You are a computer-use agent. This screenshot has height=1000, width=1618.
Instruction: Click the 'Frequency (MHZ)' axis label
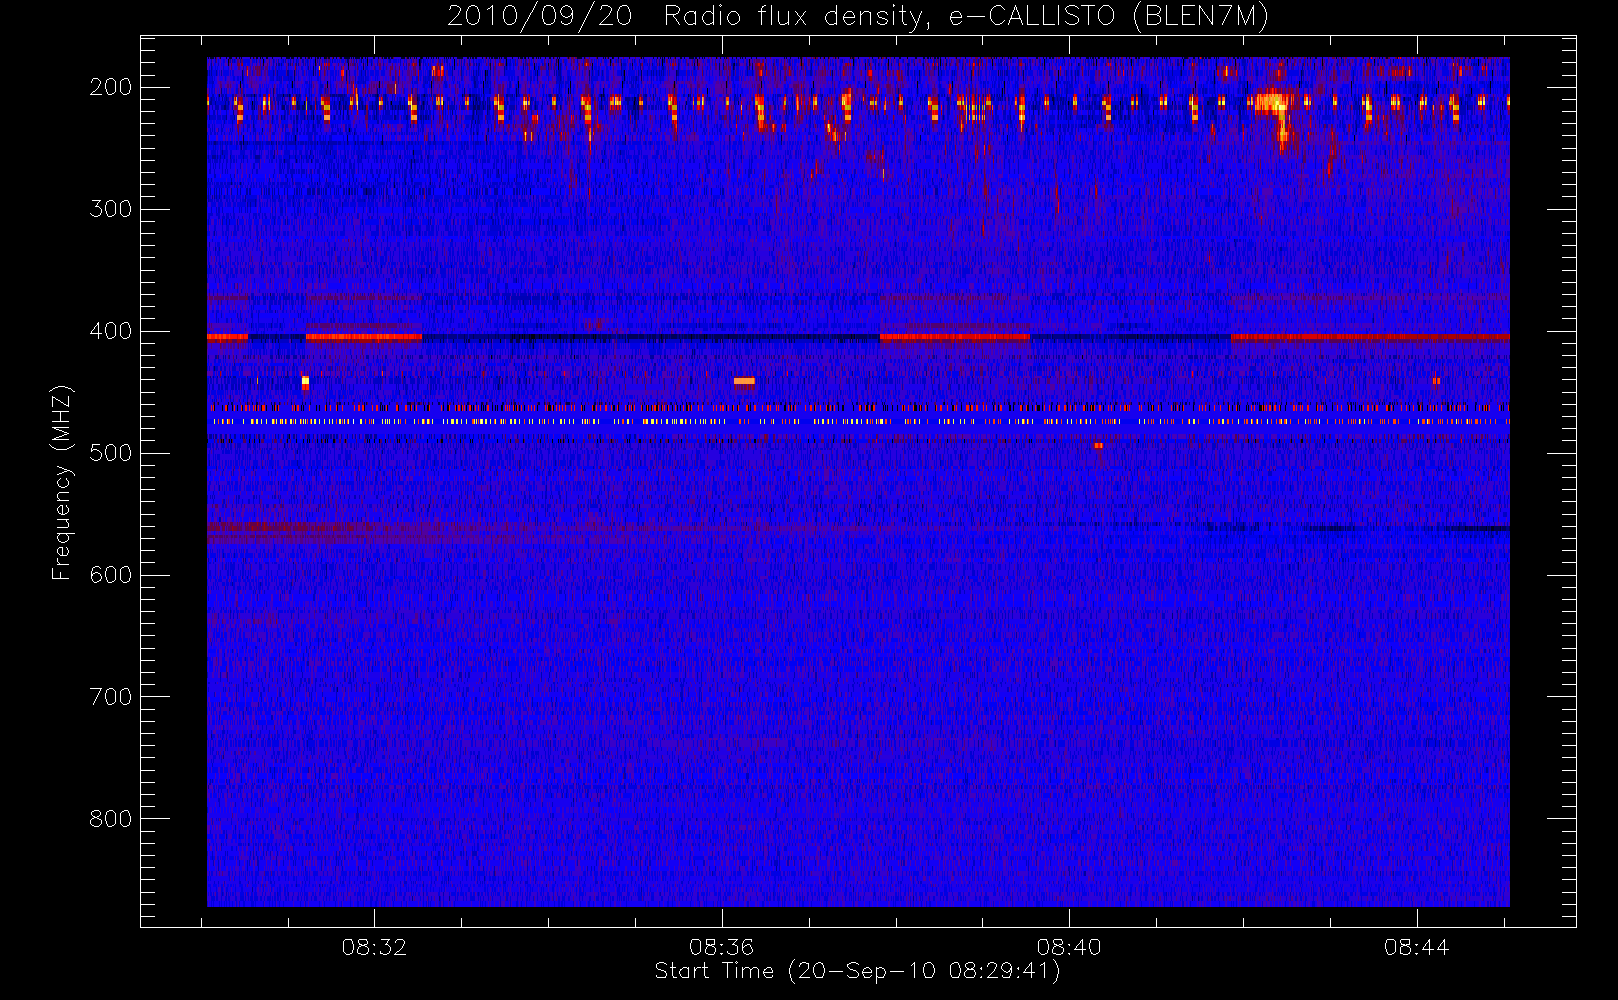point(62,482)
